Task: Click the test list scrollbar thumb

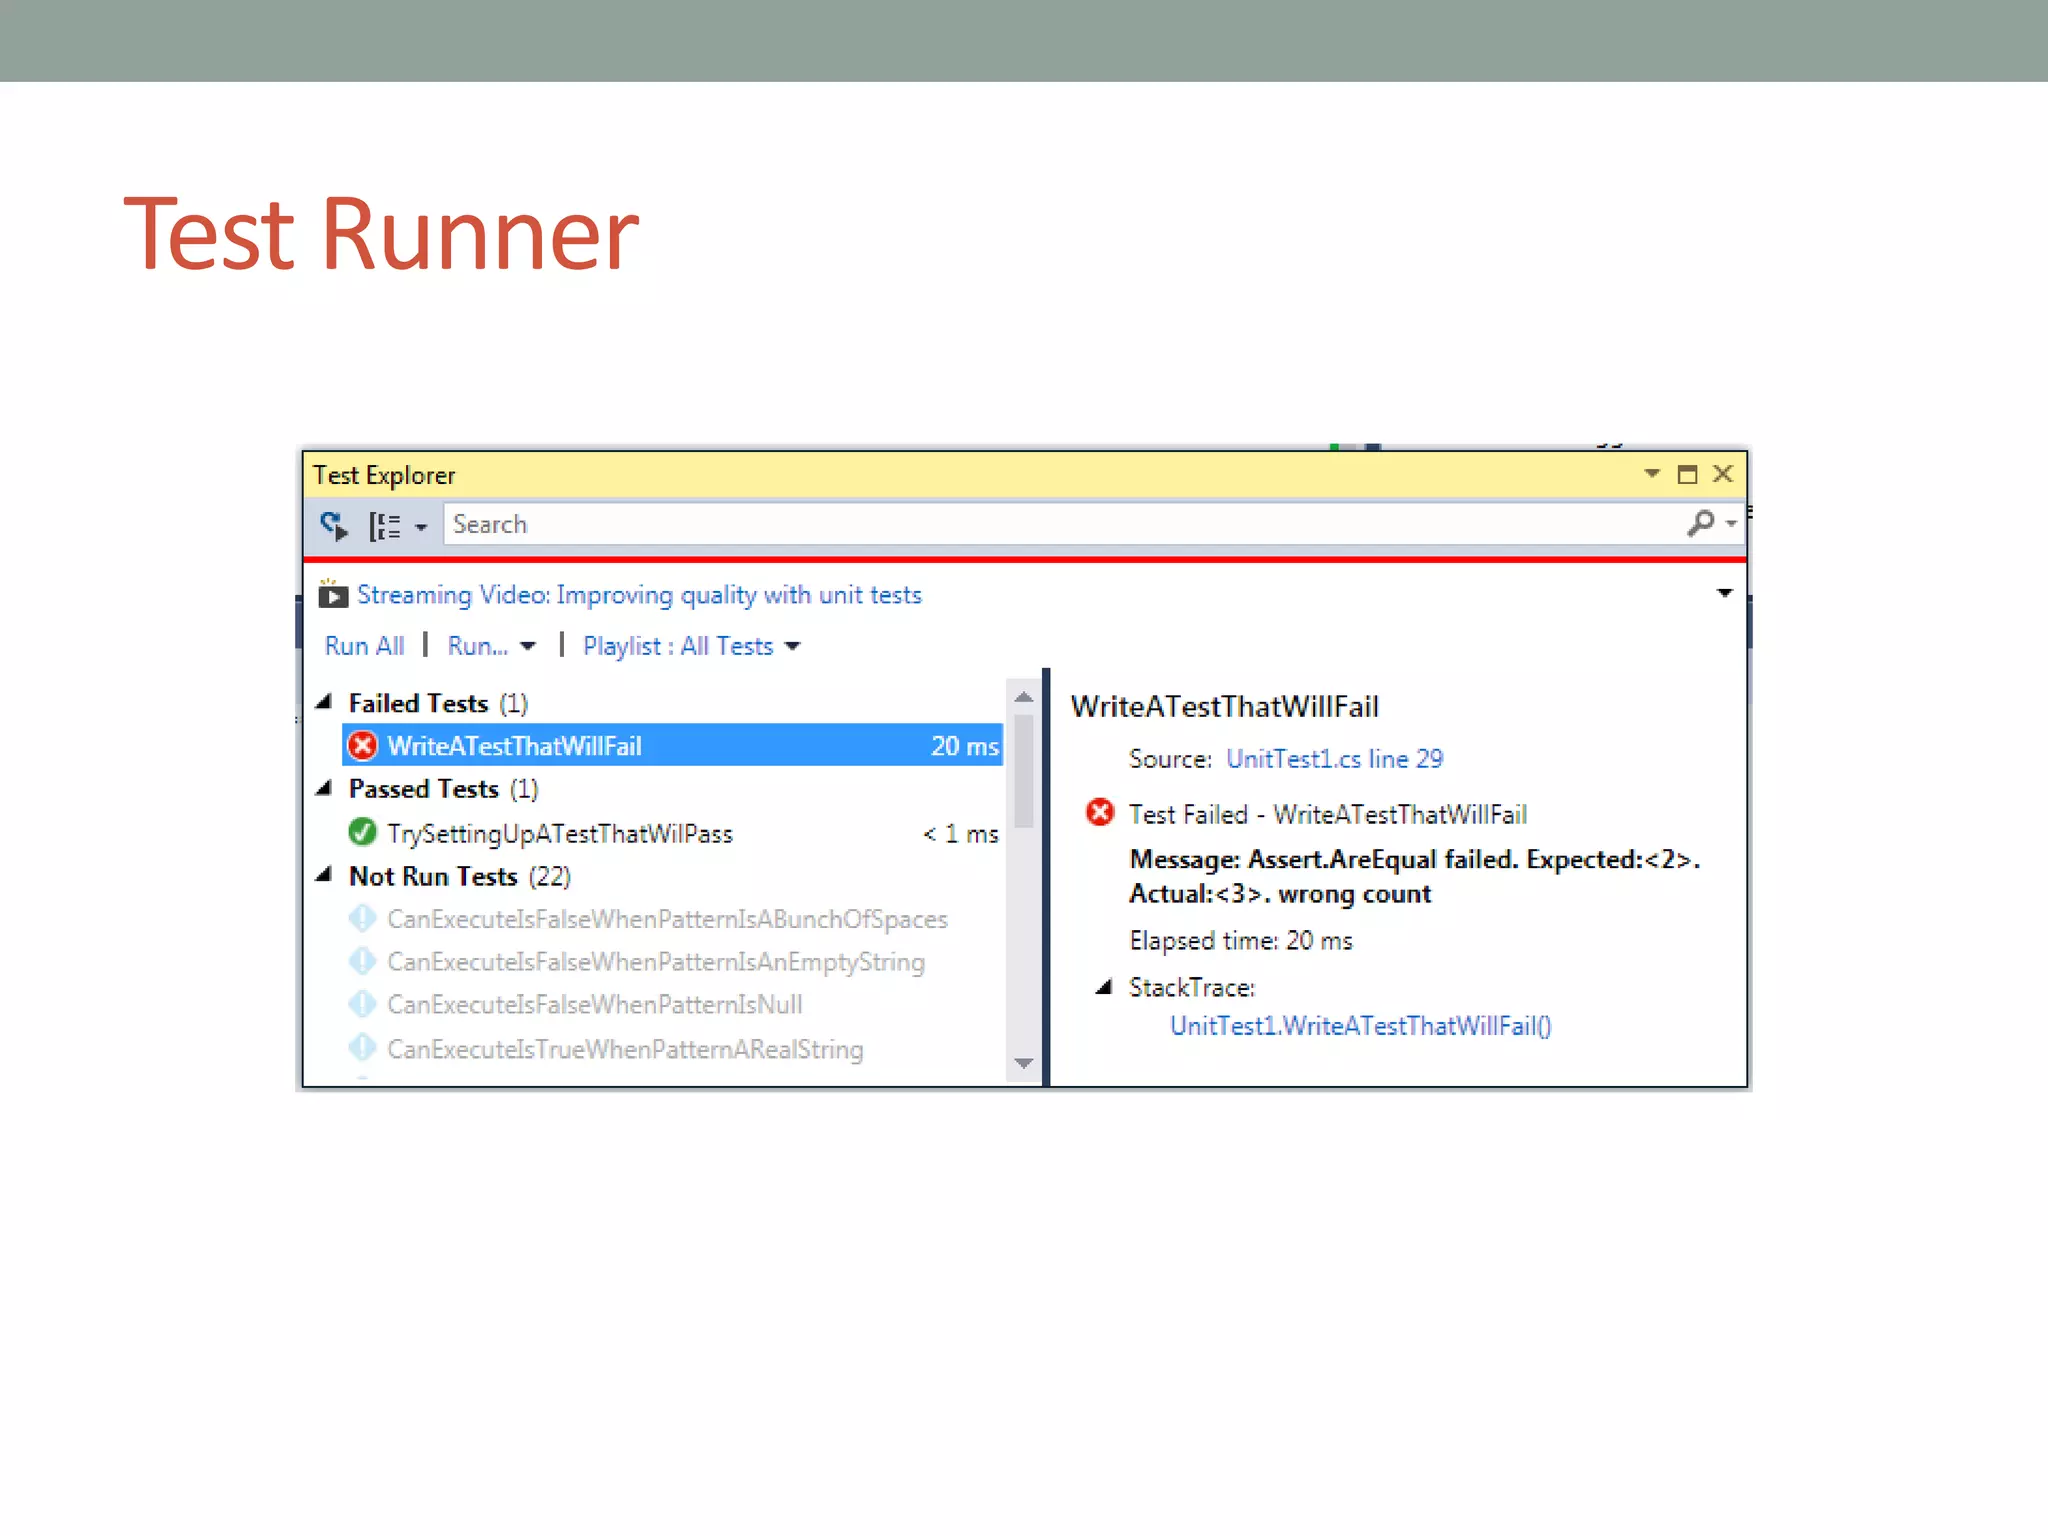Action: point(1023,771)
